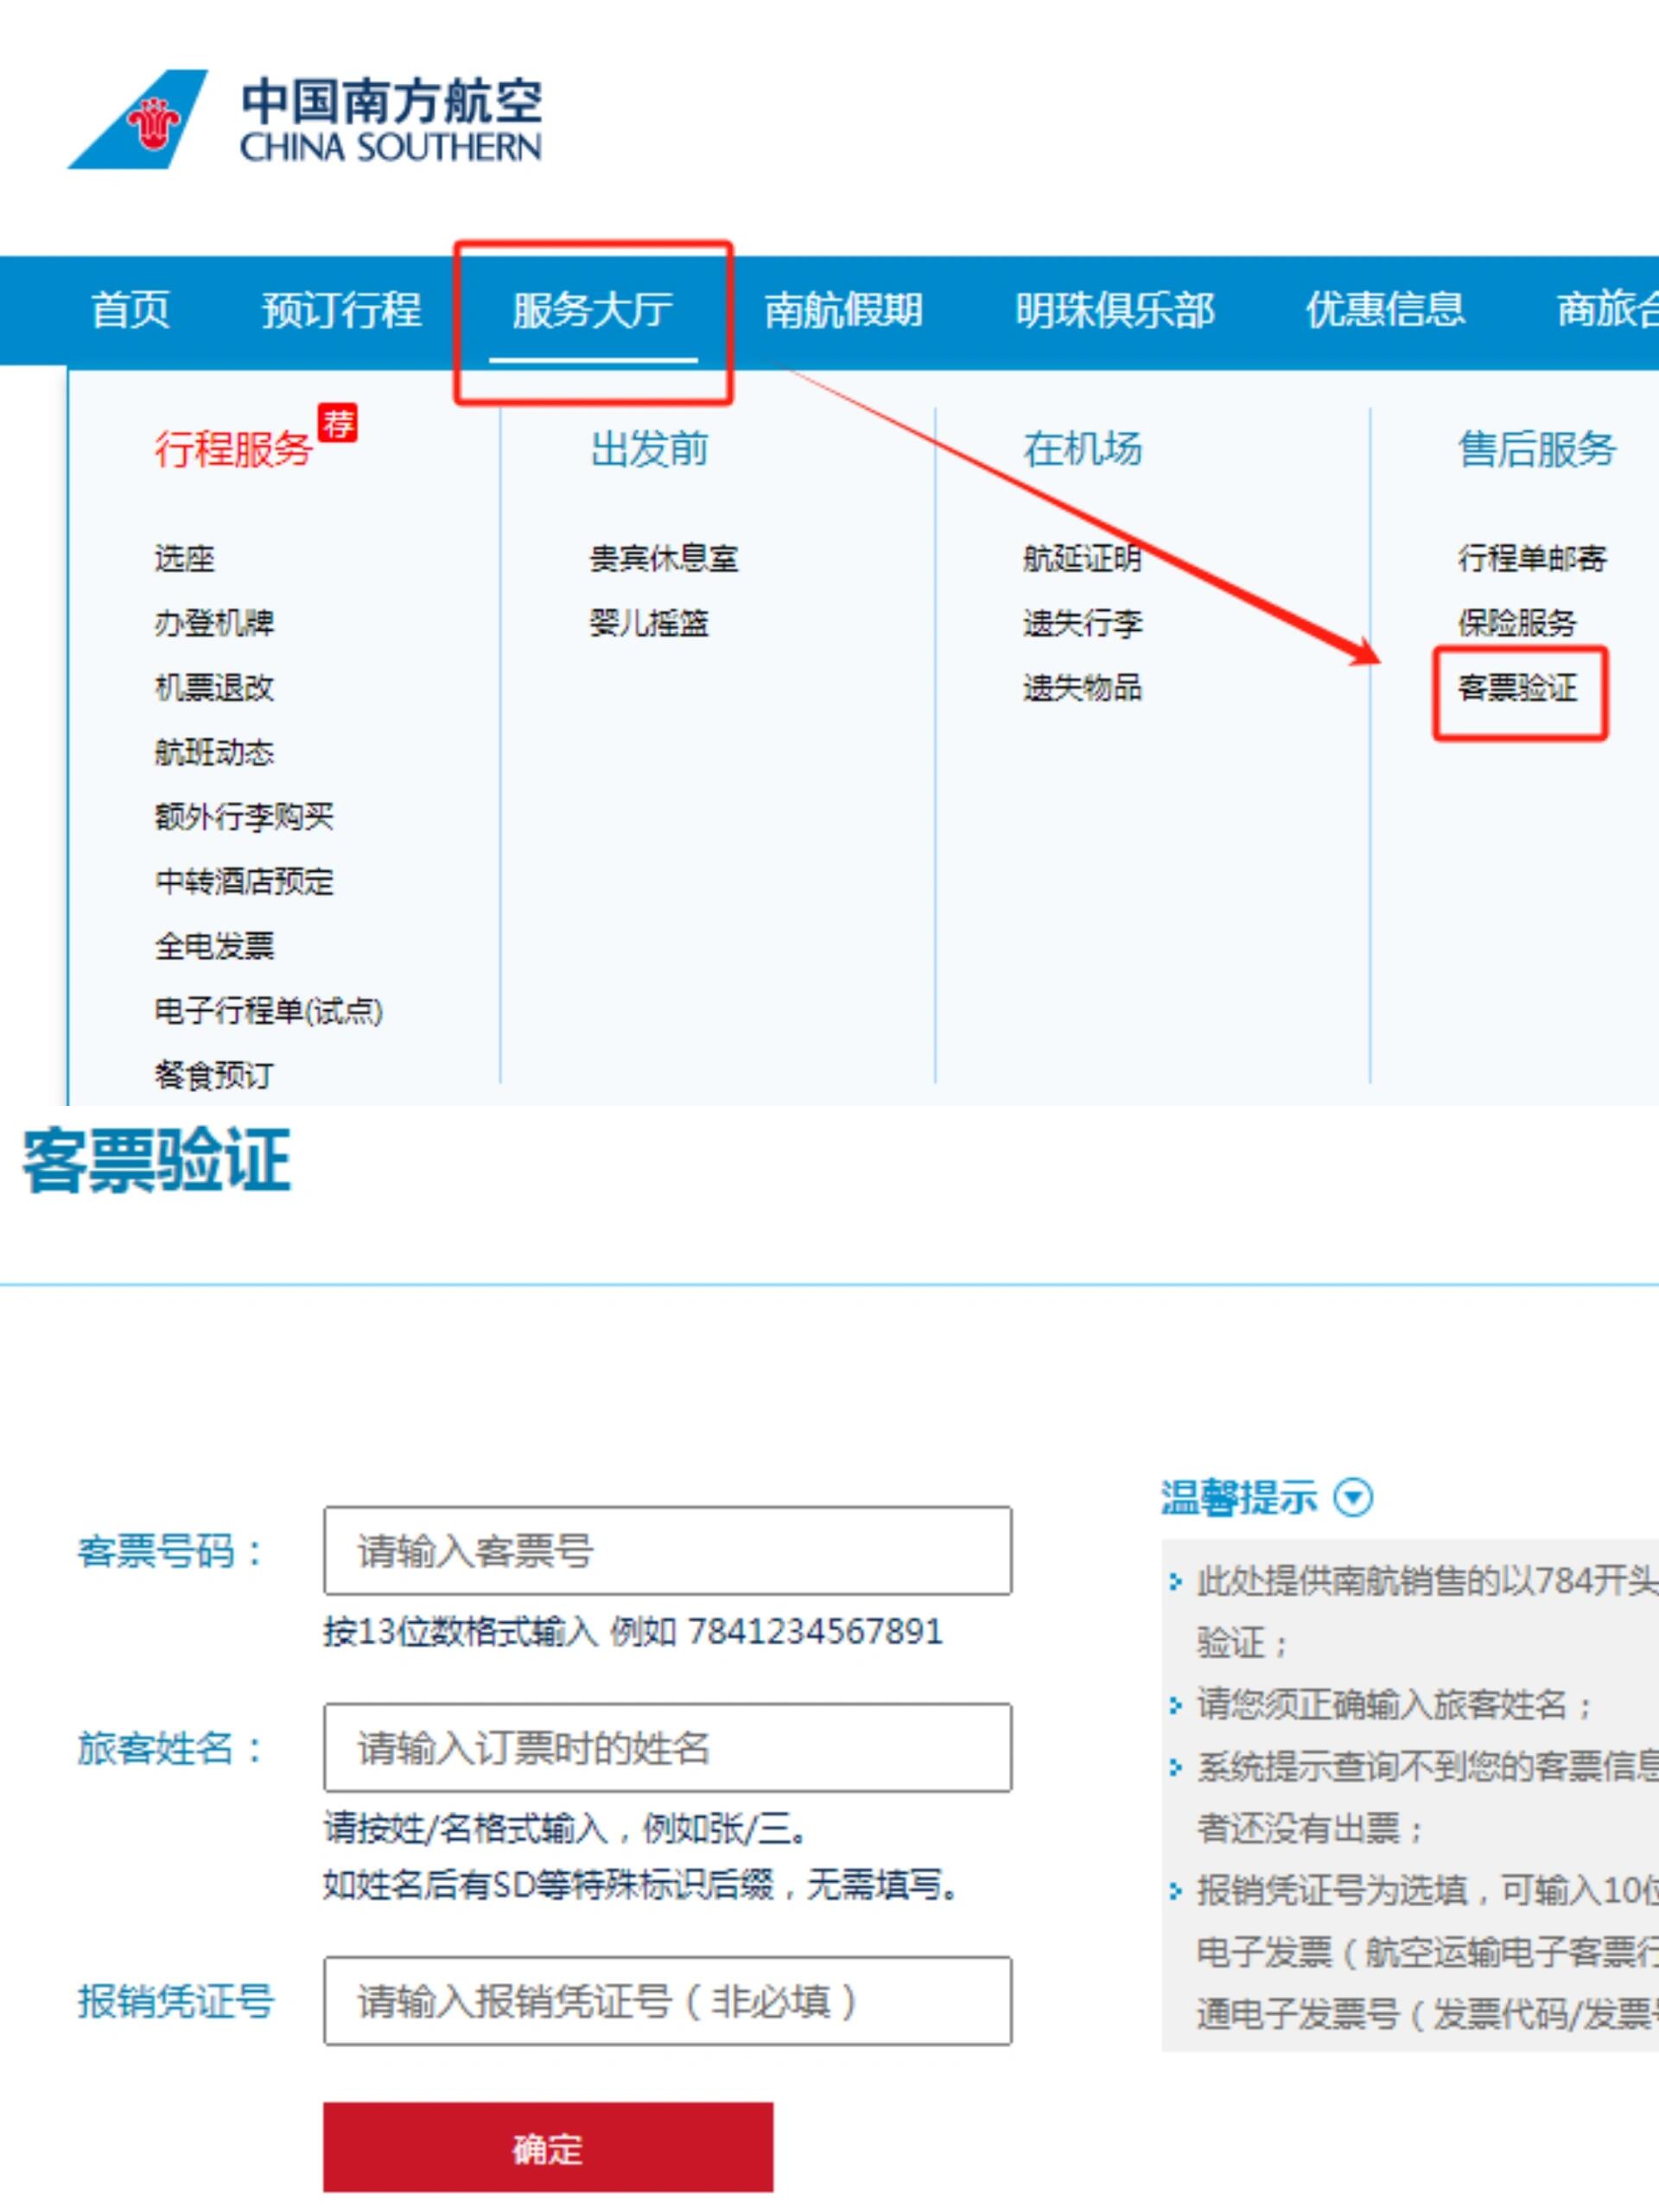This screenshot has height=2212, width=1659.
Task: Click the red 荐 badge icon
Action: (337, 423)
